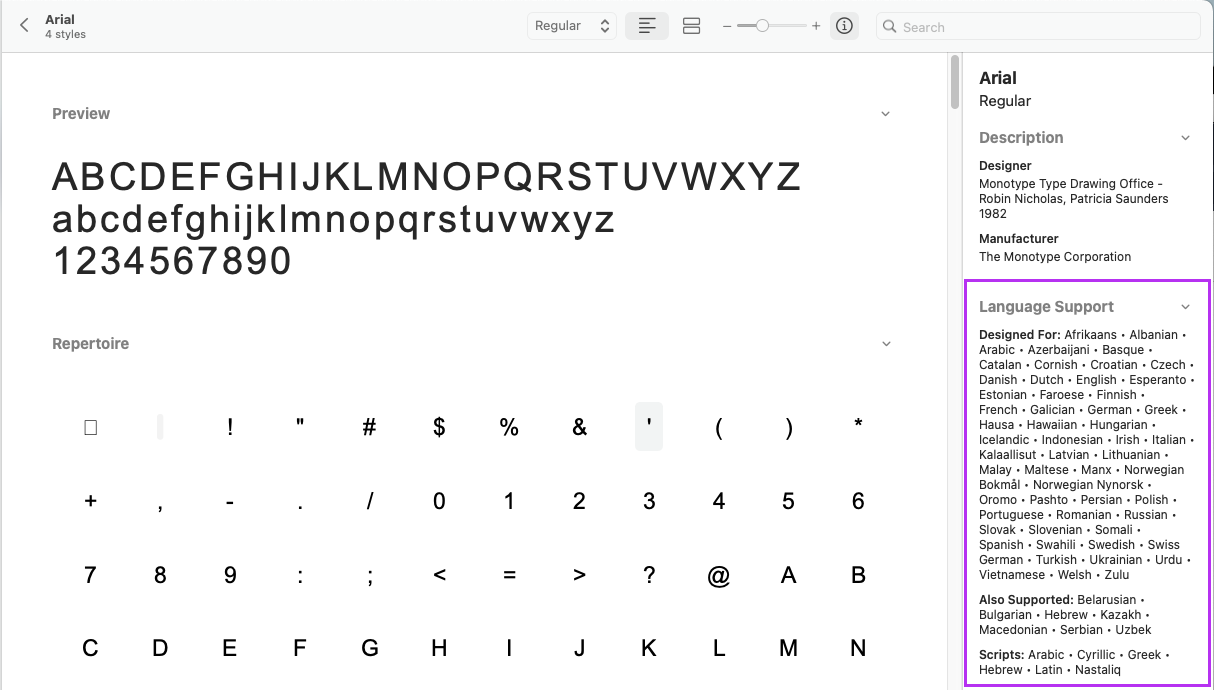This screenshot has height=690, width=1214.
Task: Select the apostrophe glyph in the repertoire
Action: pos(649,427)
